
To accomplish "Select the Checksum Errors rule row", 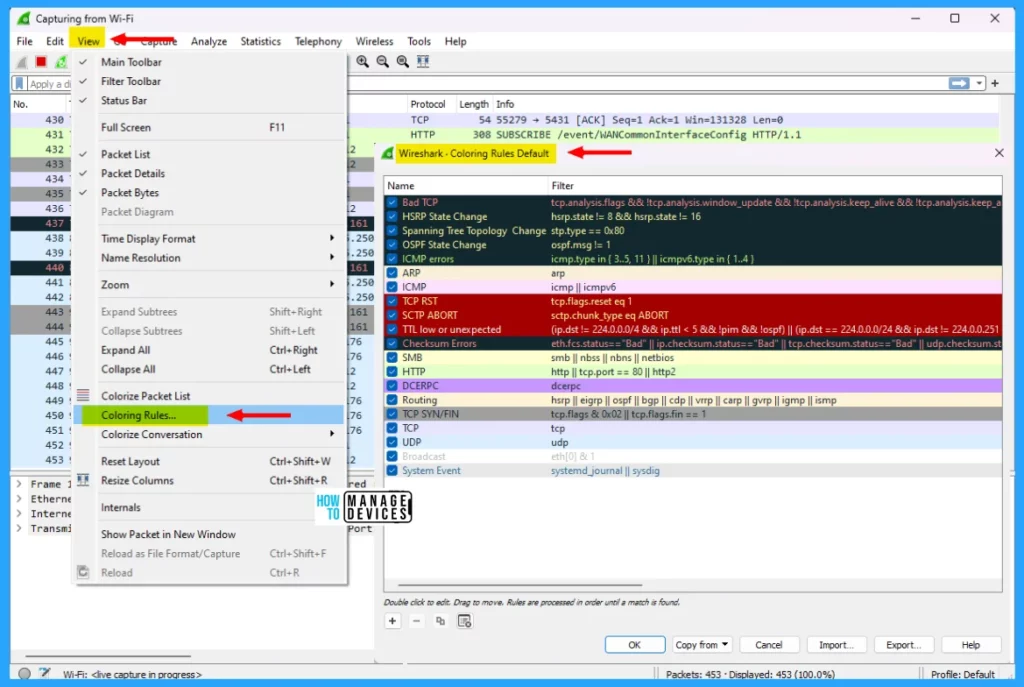I will [693, 344].
